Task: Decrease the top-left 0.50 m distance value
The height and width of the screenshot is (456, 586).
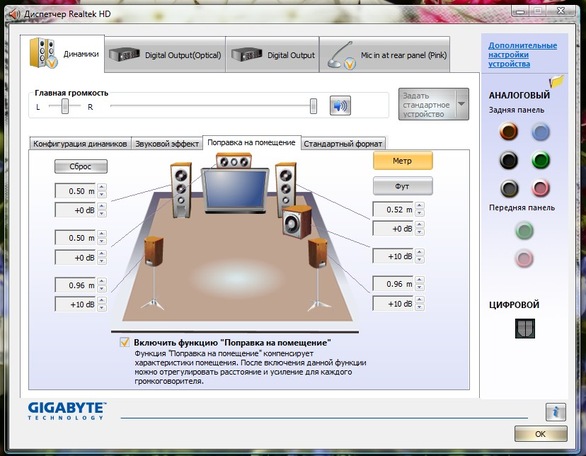Action: tap(102, 195)
